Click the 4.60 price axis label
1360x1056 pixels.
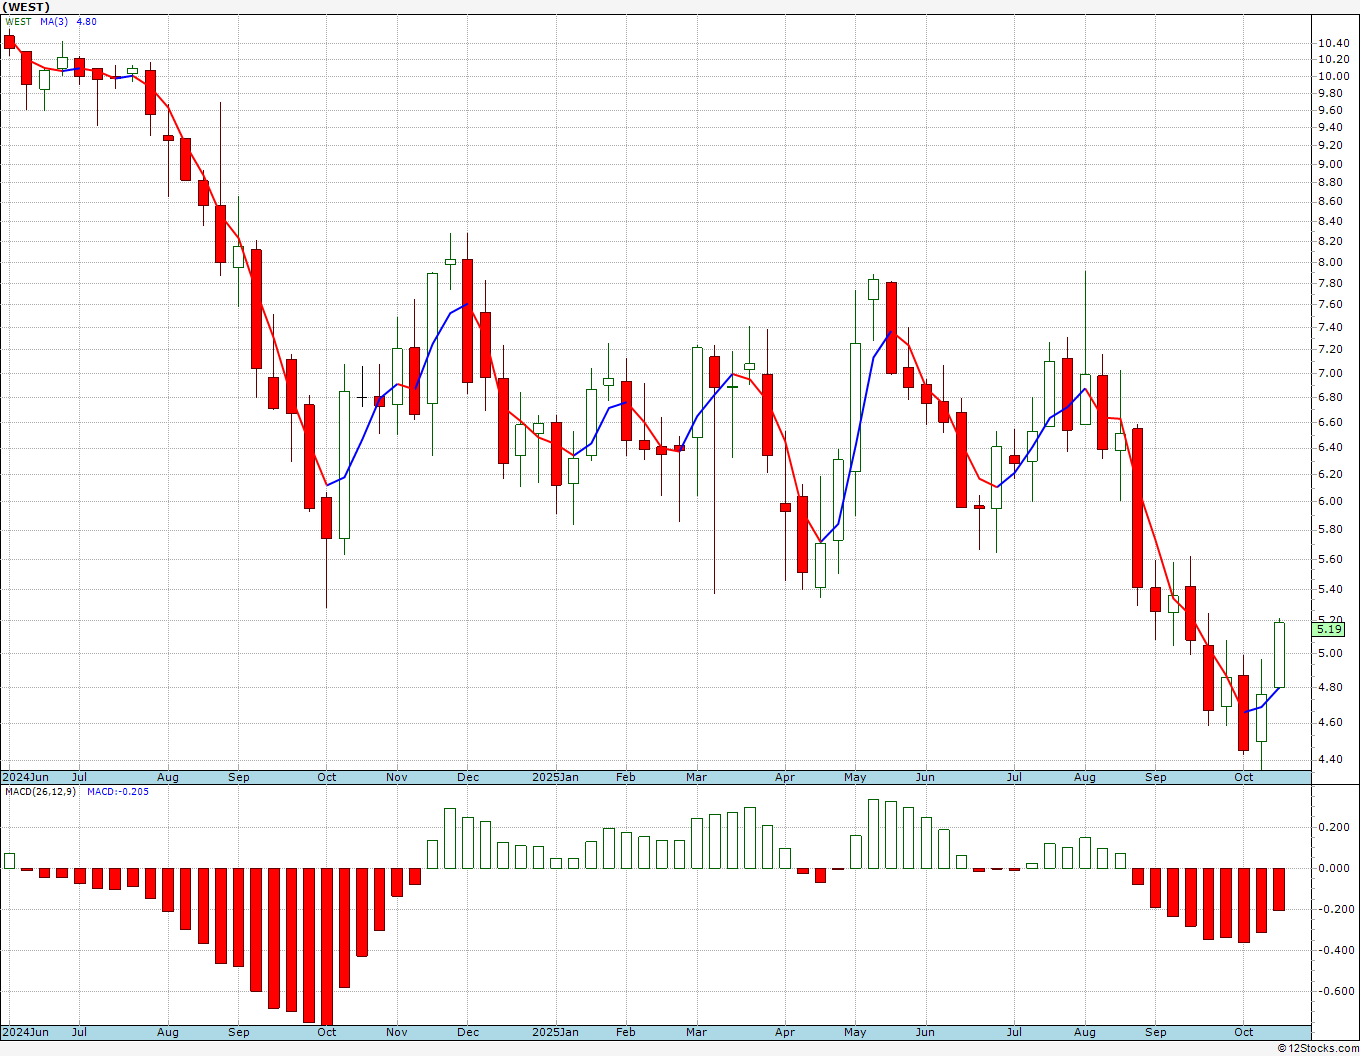(x=1332, y=722)
